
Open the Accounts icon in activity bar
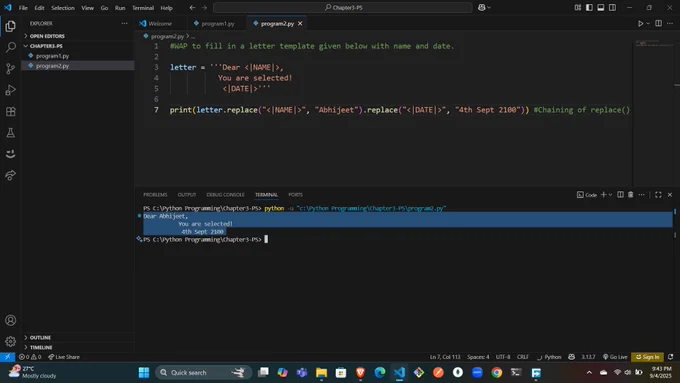click(x=10, y=321)
